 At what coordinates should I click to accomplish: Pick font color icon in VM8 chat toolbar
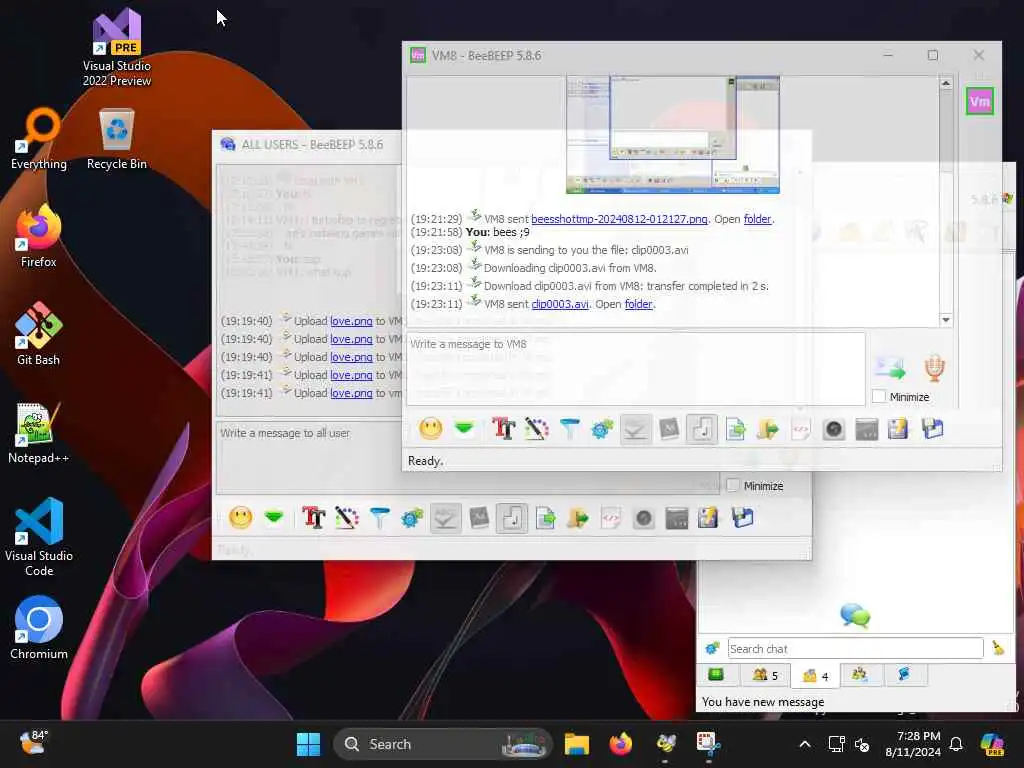(x=536, y=429)
